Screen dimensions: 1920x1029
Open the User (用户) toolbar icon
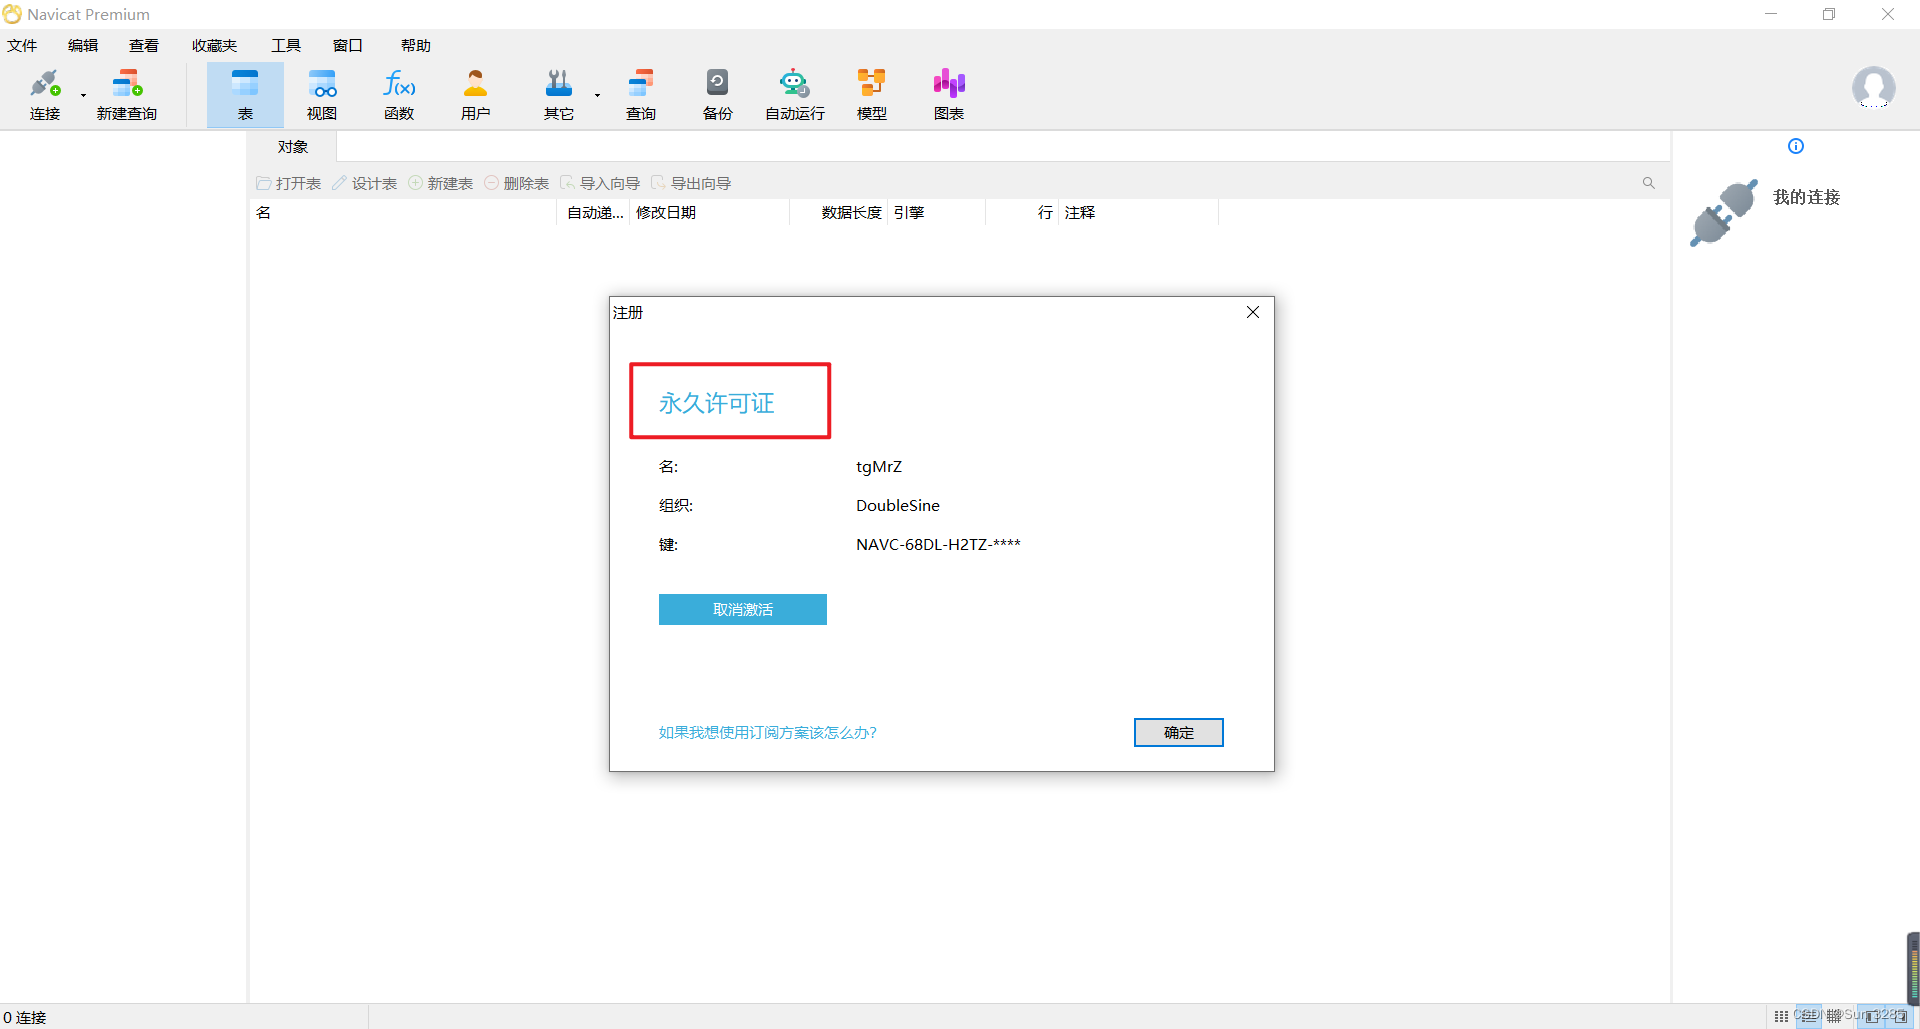point(476,95)
